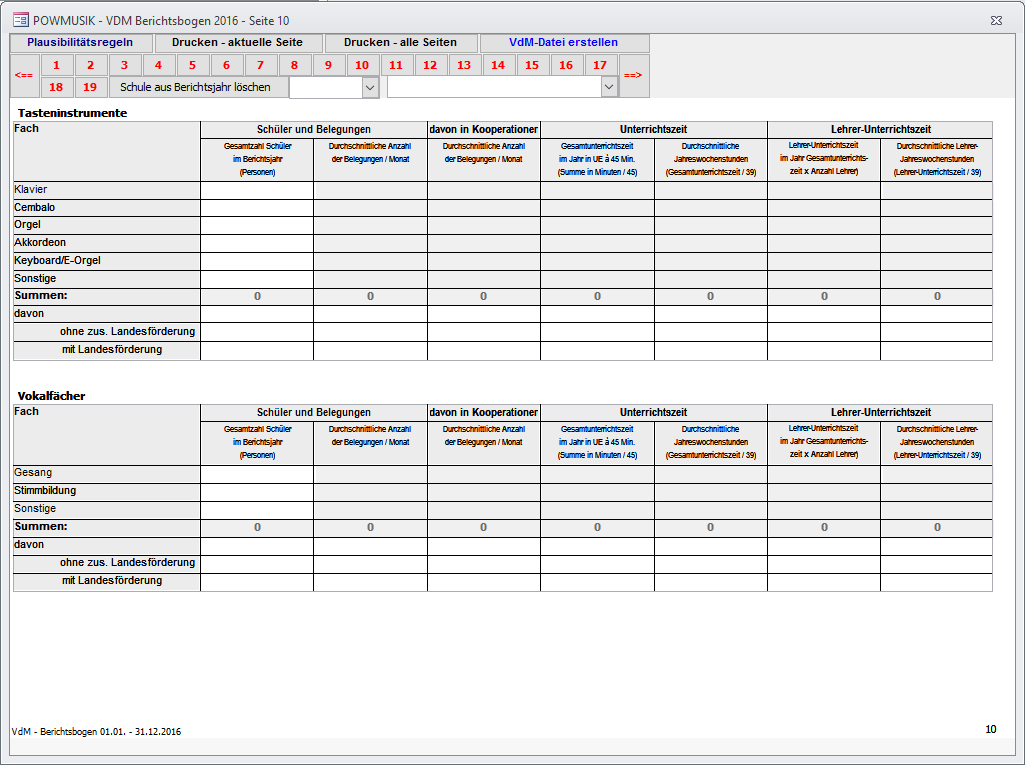1025x765 pixels.
Task: Click Drucken - aktuelle Seite
Action: coord(237,43)
